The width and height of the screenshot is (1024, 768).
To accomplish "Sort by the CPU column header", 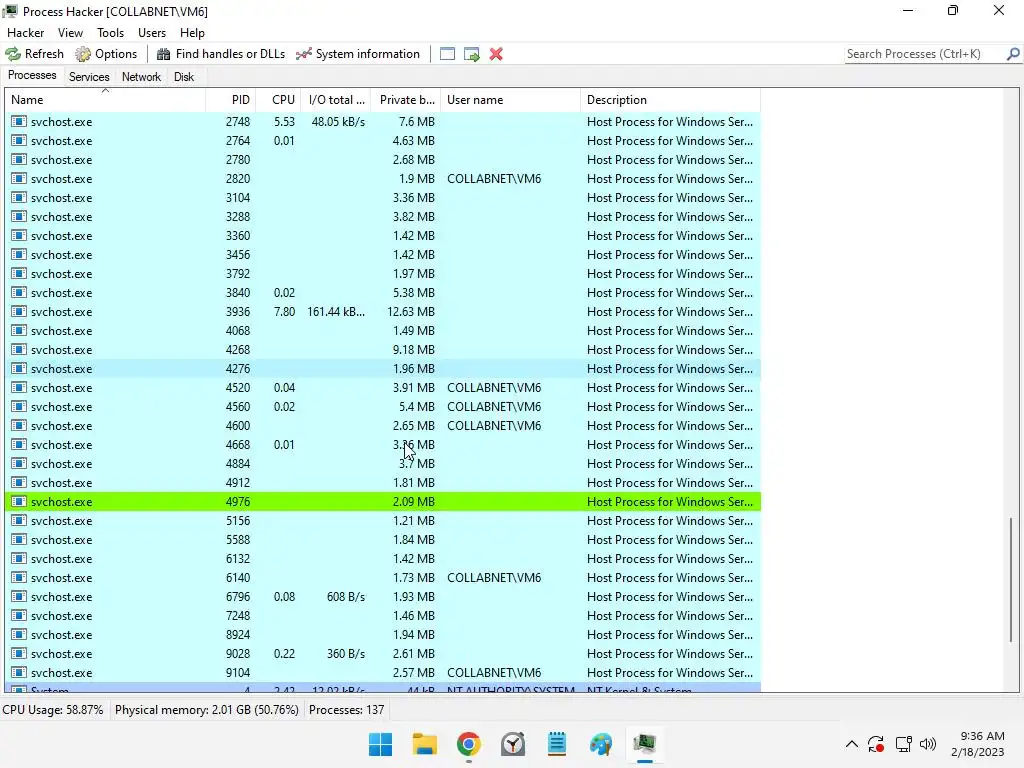I will click(x=278, y=100).
